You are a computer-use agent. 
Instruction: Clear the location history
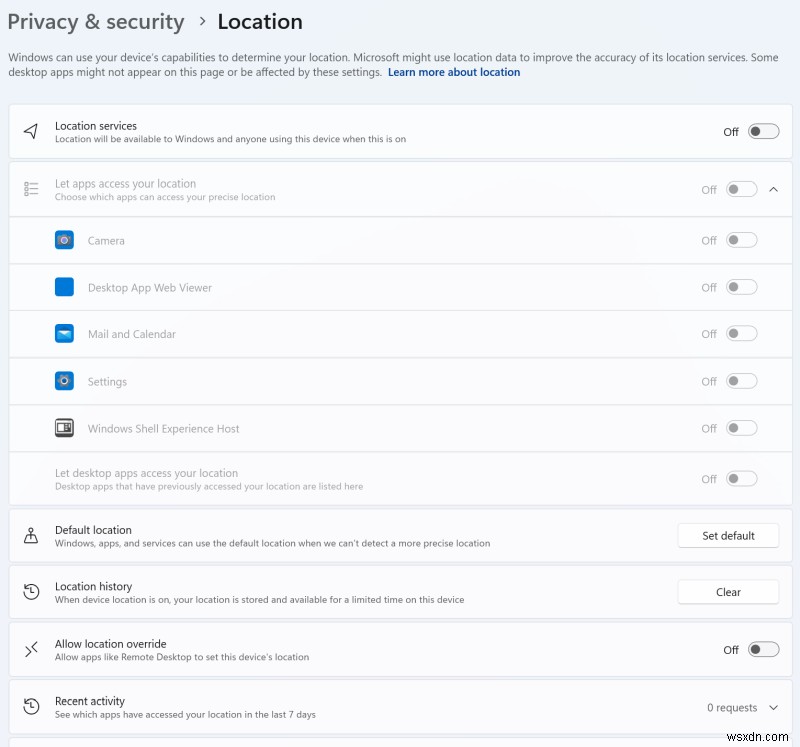pos(728,592)
